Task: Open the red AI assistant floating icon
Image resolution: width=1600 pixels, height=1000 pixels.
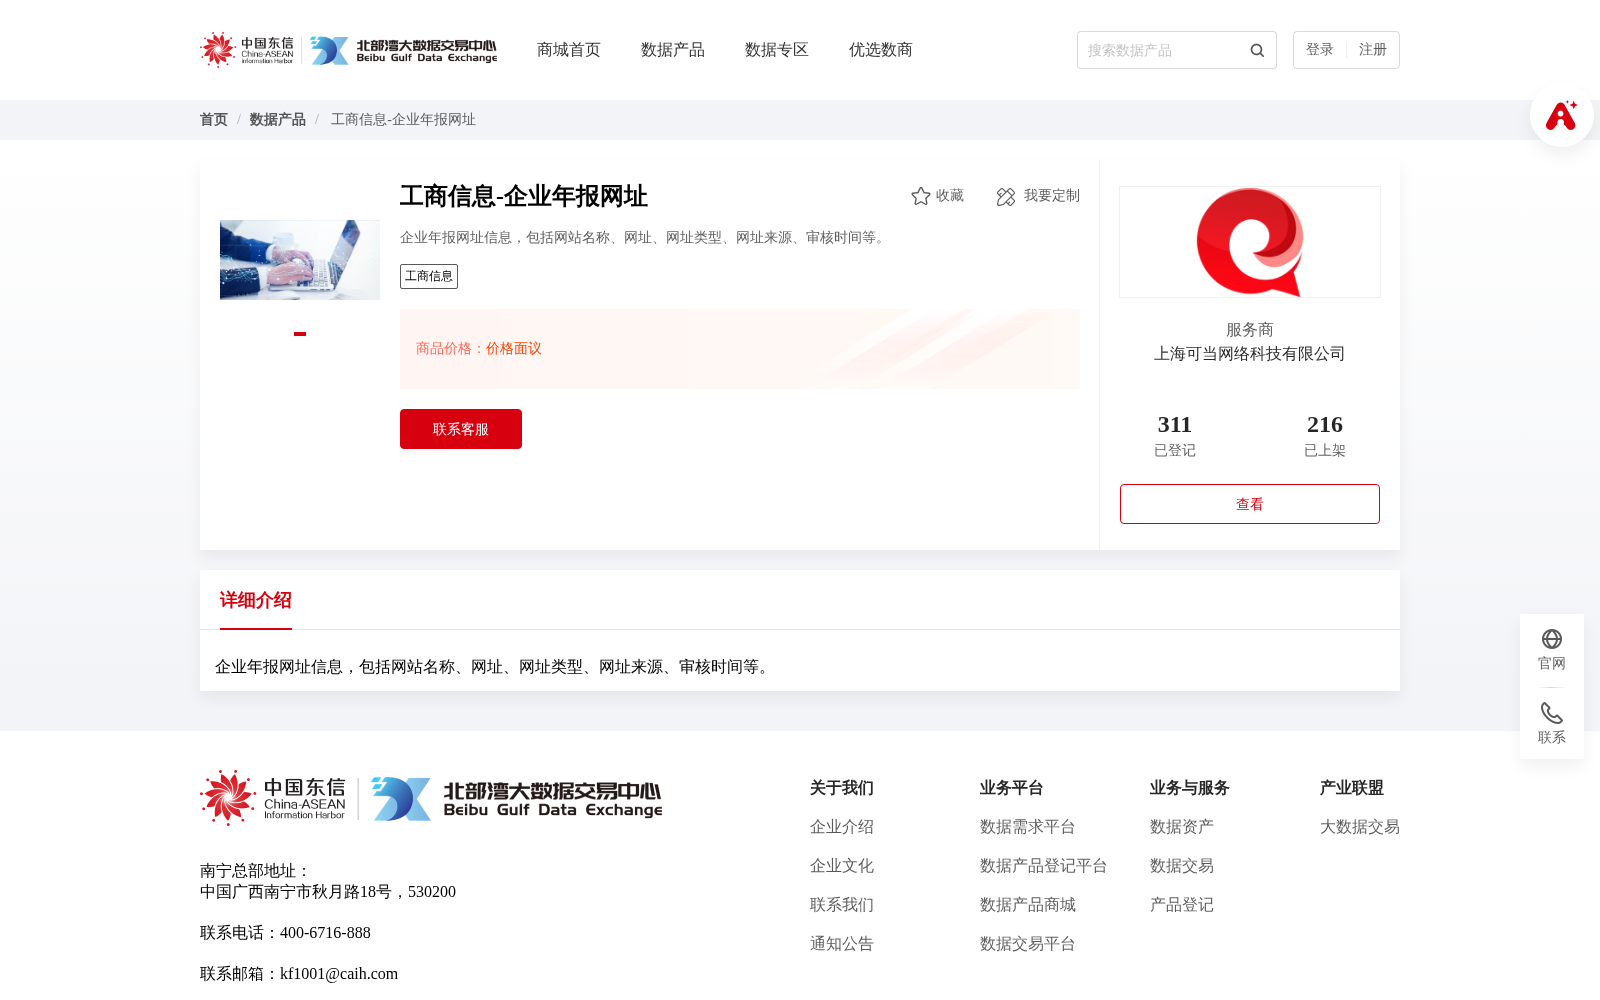Action: point(1561,115)
